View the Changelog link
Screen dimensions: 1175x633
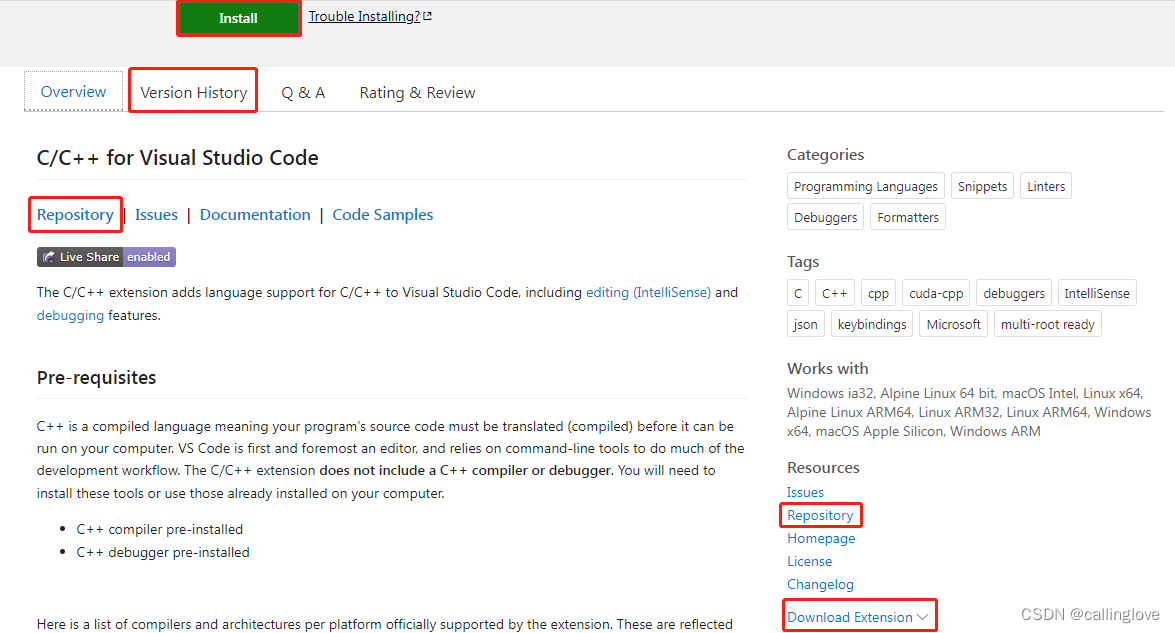pos(820,584)
